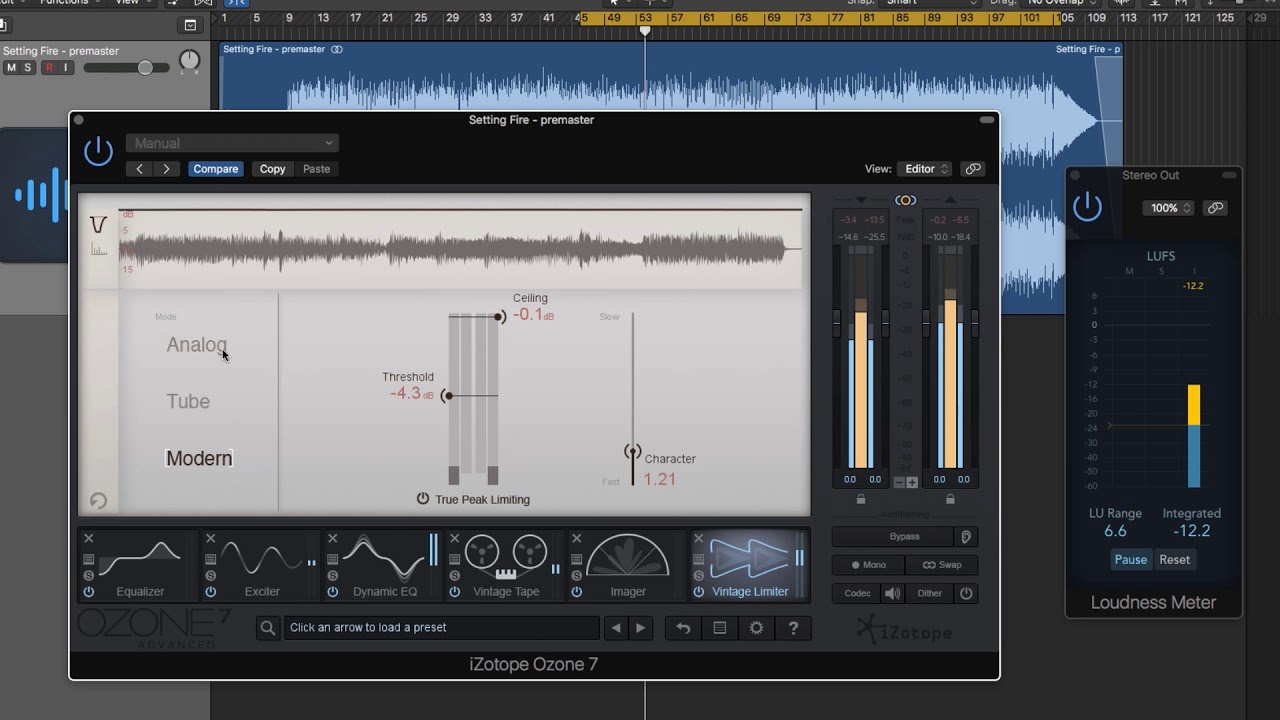Click the Copy button
The height and width of the screenshot is (720, 1280).
[x=273, y=169]
